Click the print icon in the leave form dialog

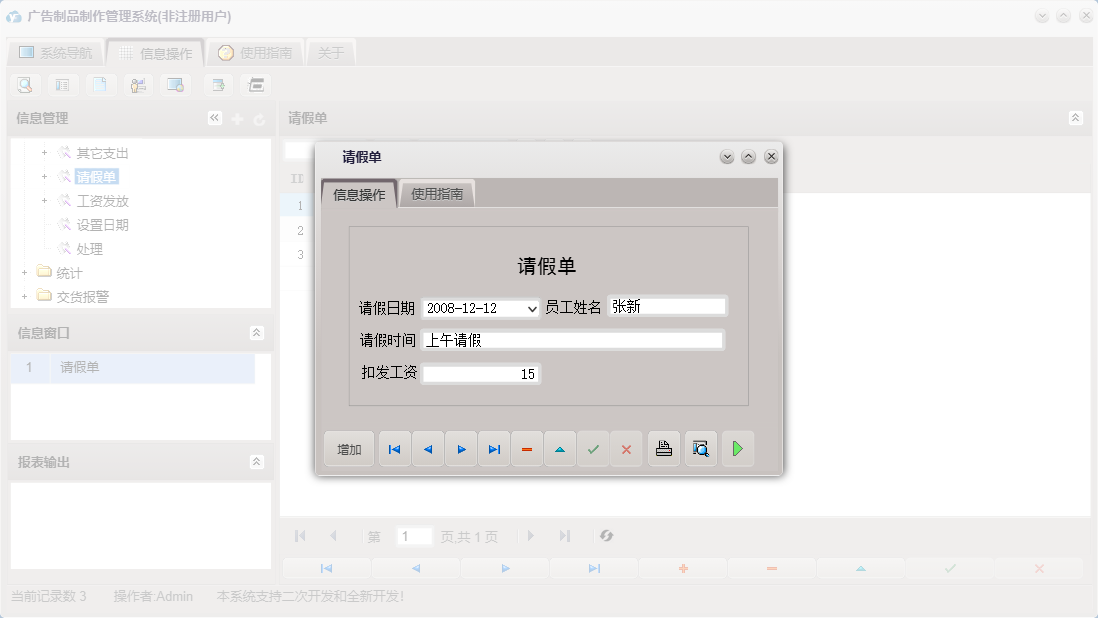[663, 448]
